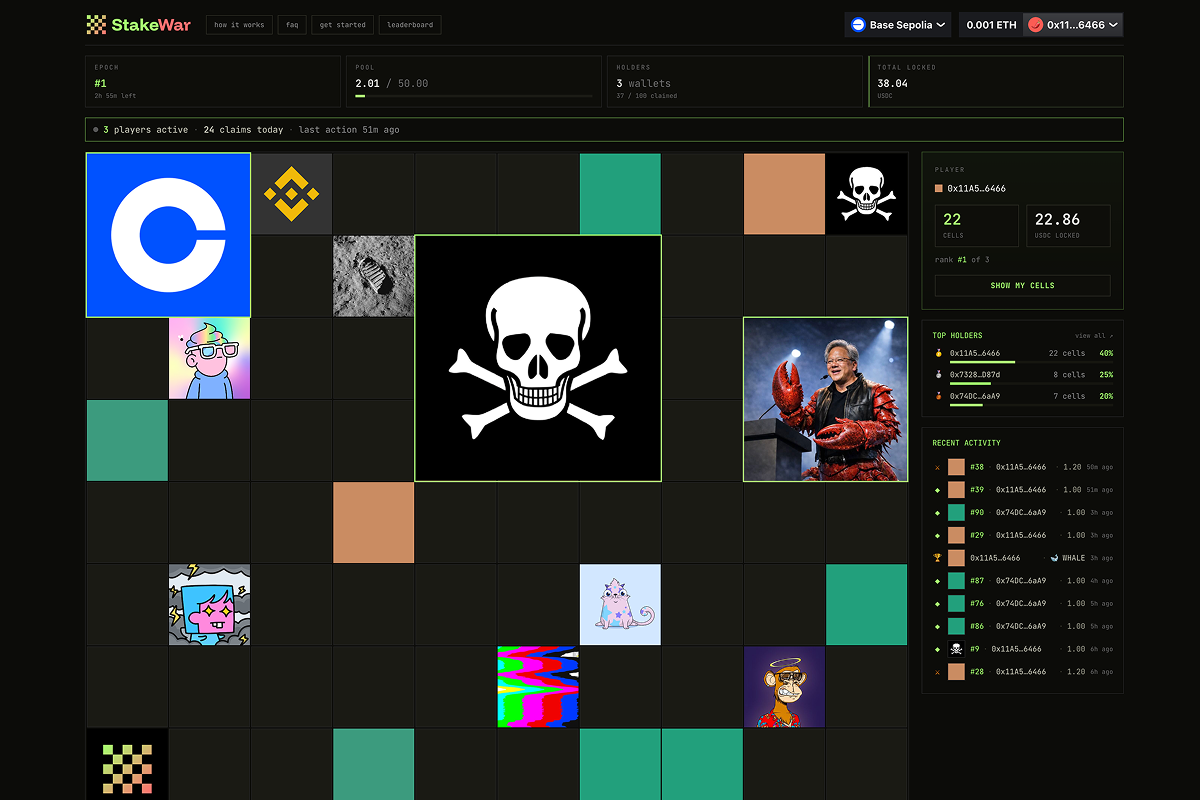Click the checkered pixel logo cell in bottom row
The width and height of the screenshot is (1200, 800).
(127, 764)
